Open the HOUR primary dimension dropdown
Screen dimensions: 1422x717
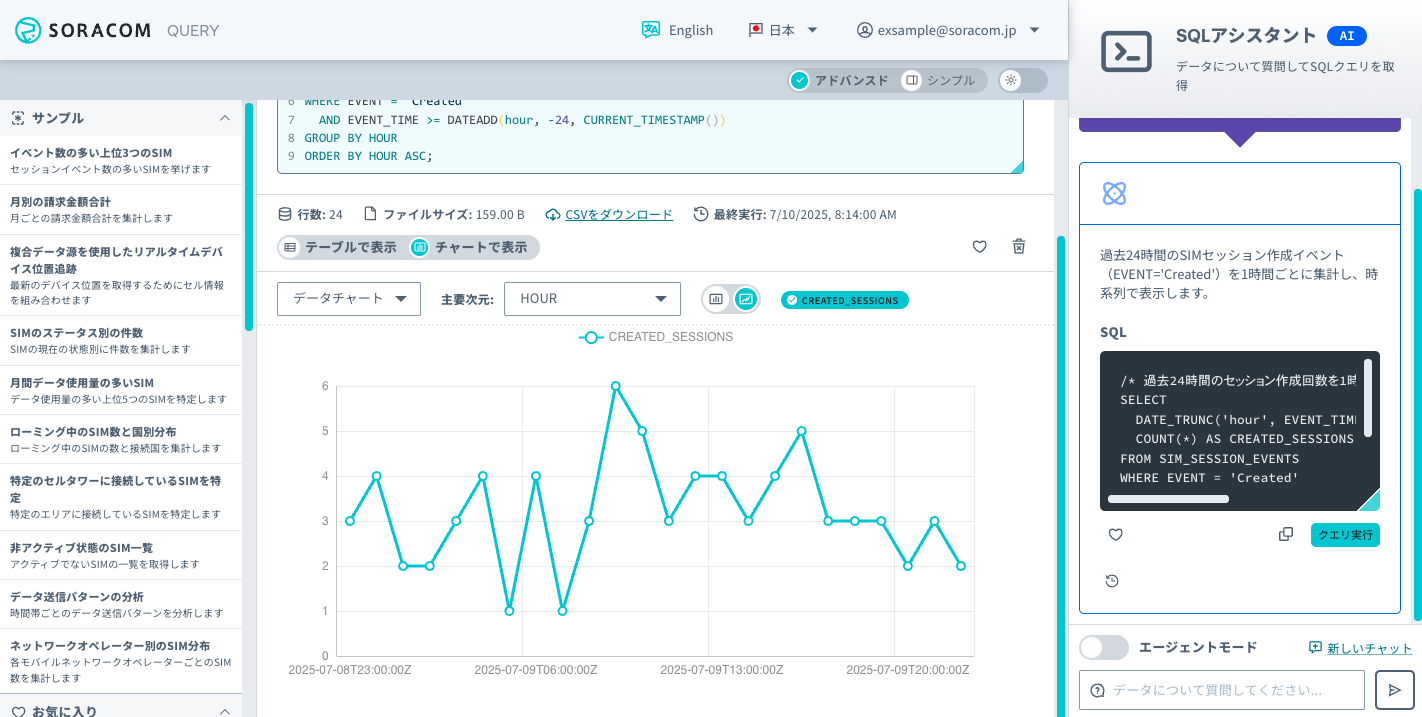pos(592,298)
